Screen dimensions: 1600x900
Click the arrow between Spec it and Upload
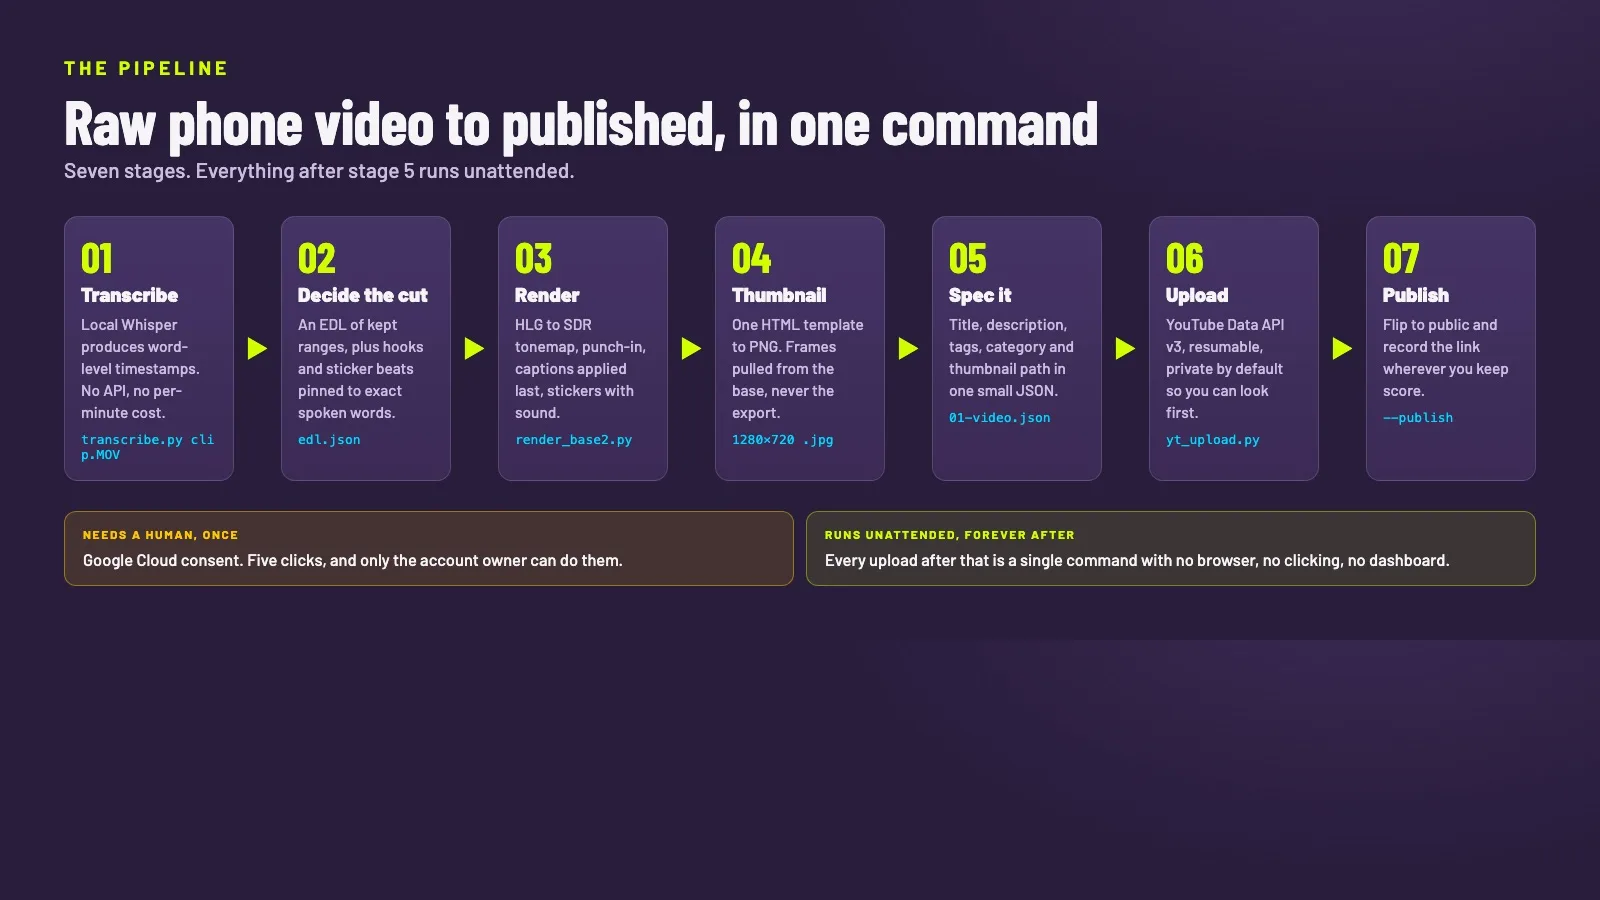(x=1126, y=348)
